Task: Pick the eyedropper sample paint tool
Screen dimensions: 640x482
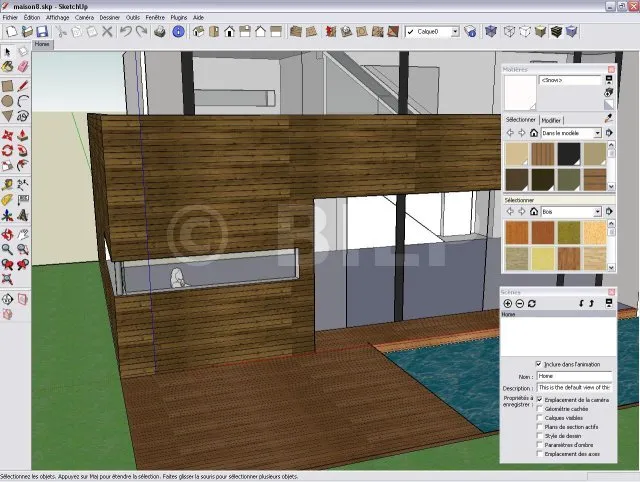Action: click(608, 118)
